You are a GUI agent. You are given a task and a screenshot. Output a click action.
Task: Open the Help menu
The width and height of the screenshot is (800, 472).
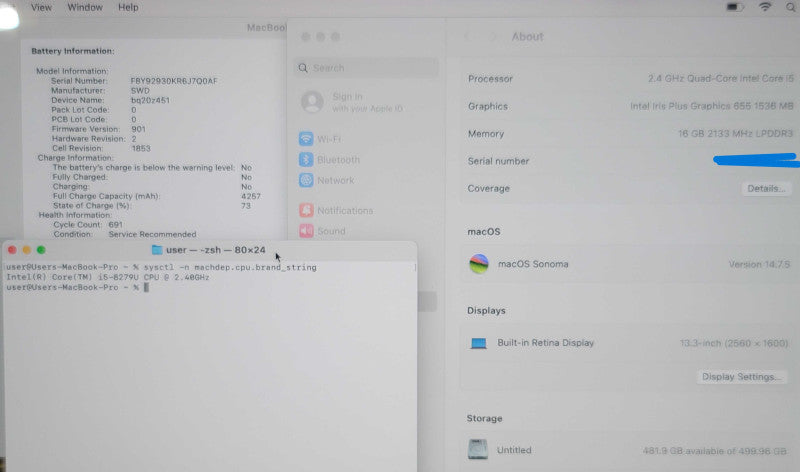pyautogui.click(x=128, y=8)
